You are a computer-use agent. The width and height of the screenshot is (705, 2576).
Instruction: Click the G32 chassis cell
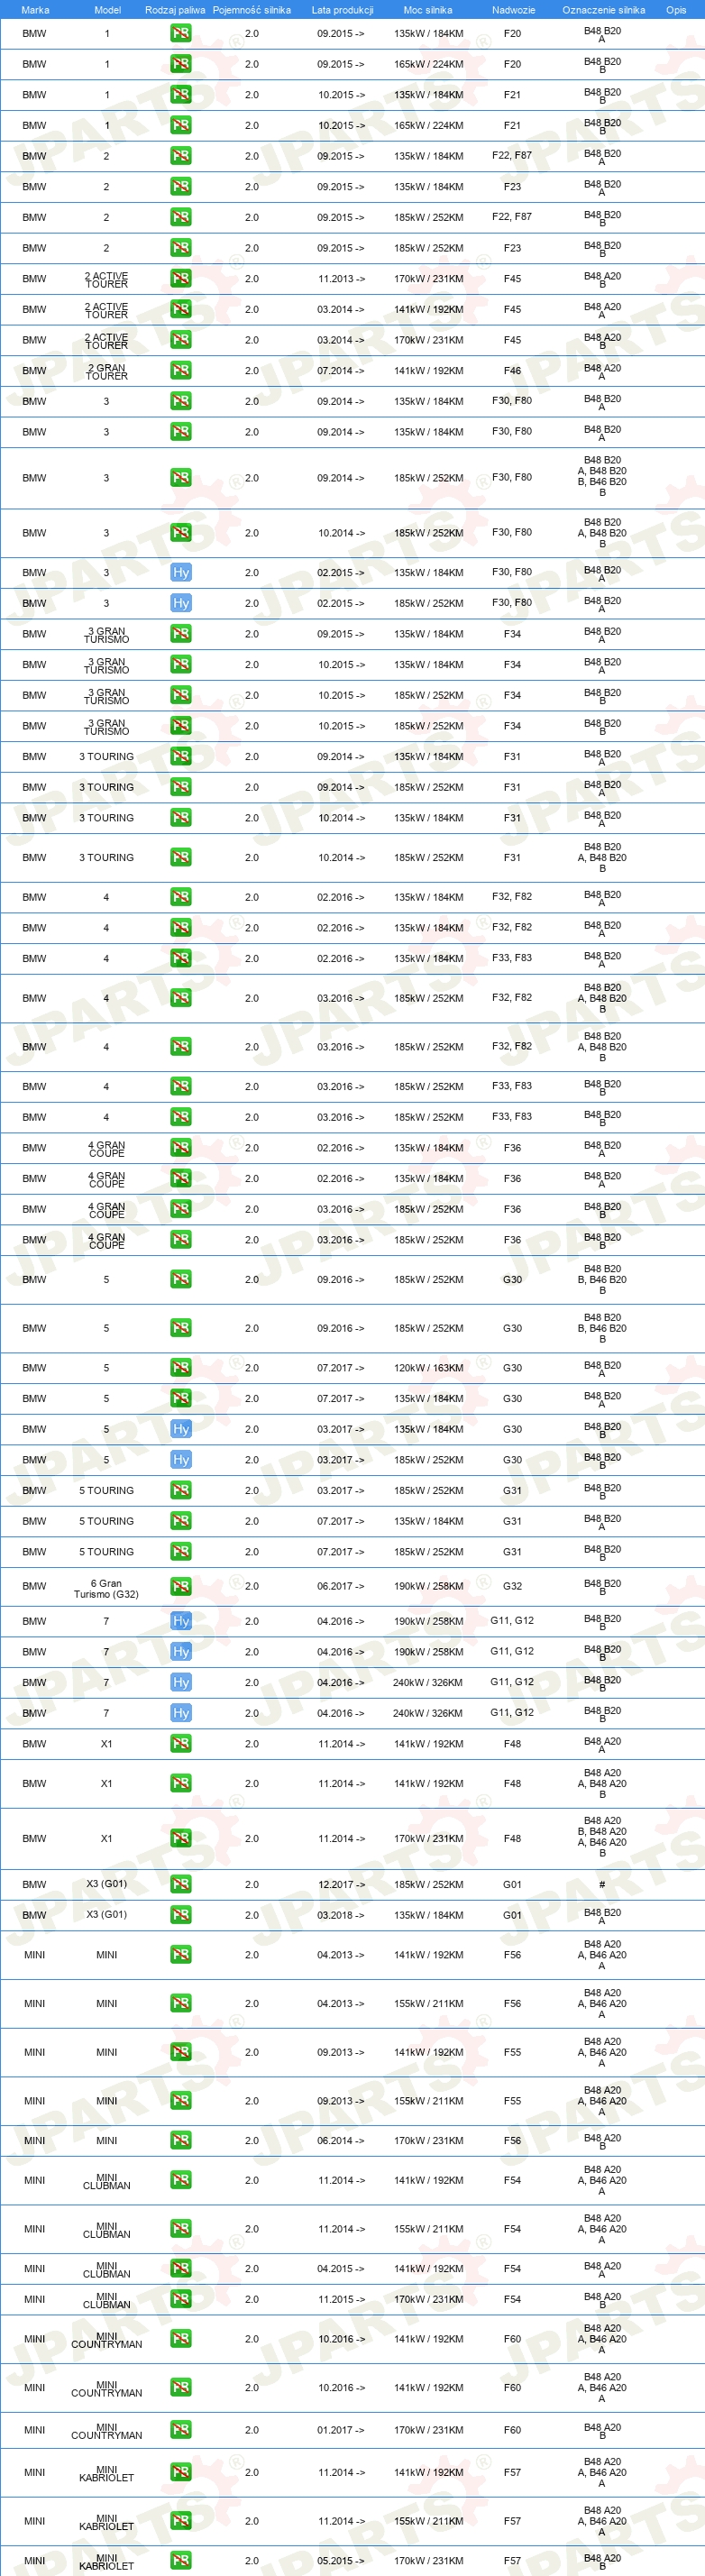pyautogui.click(x=512, y=1586)
